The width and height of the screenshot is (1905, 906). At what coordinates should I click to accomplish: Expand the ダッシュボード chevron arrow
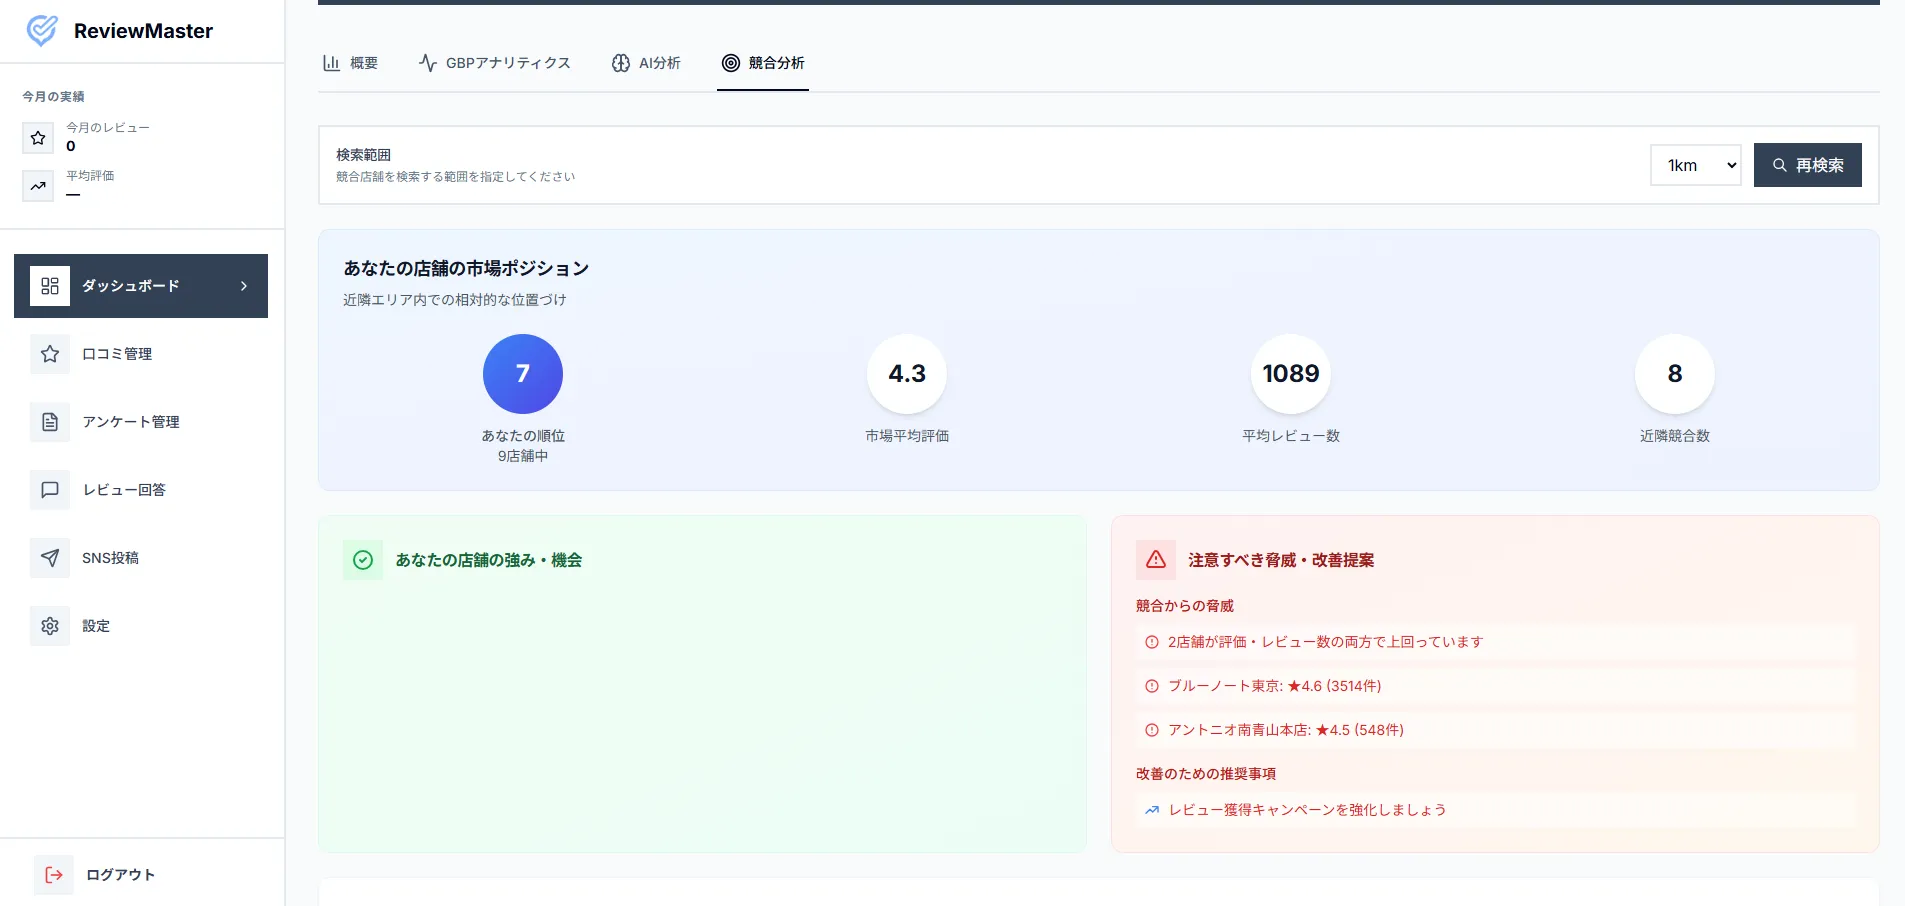click(x=244, y=286)
